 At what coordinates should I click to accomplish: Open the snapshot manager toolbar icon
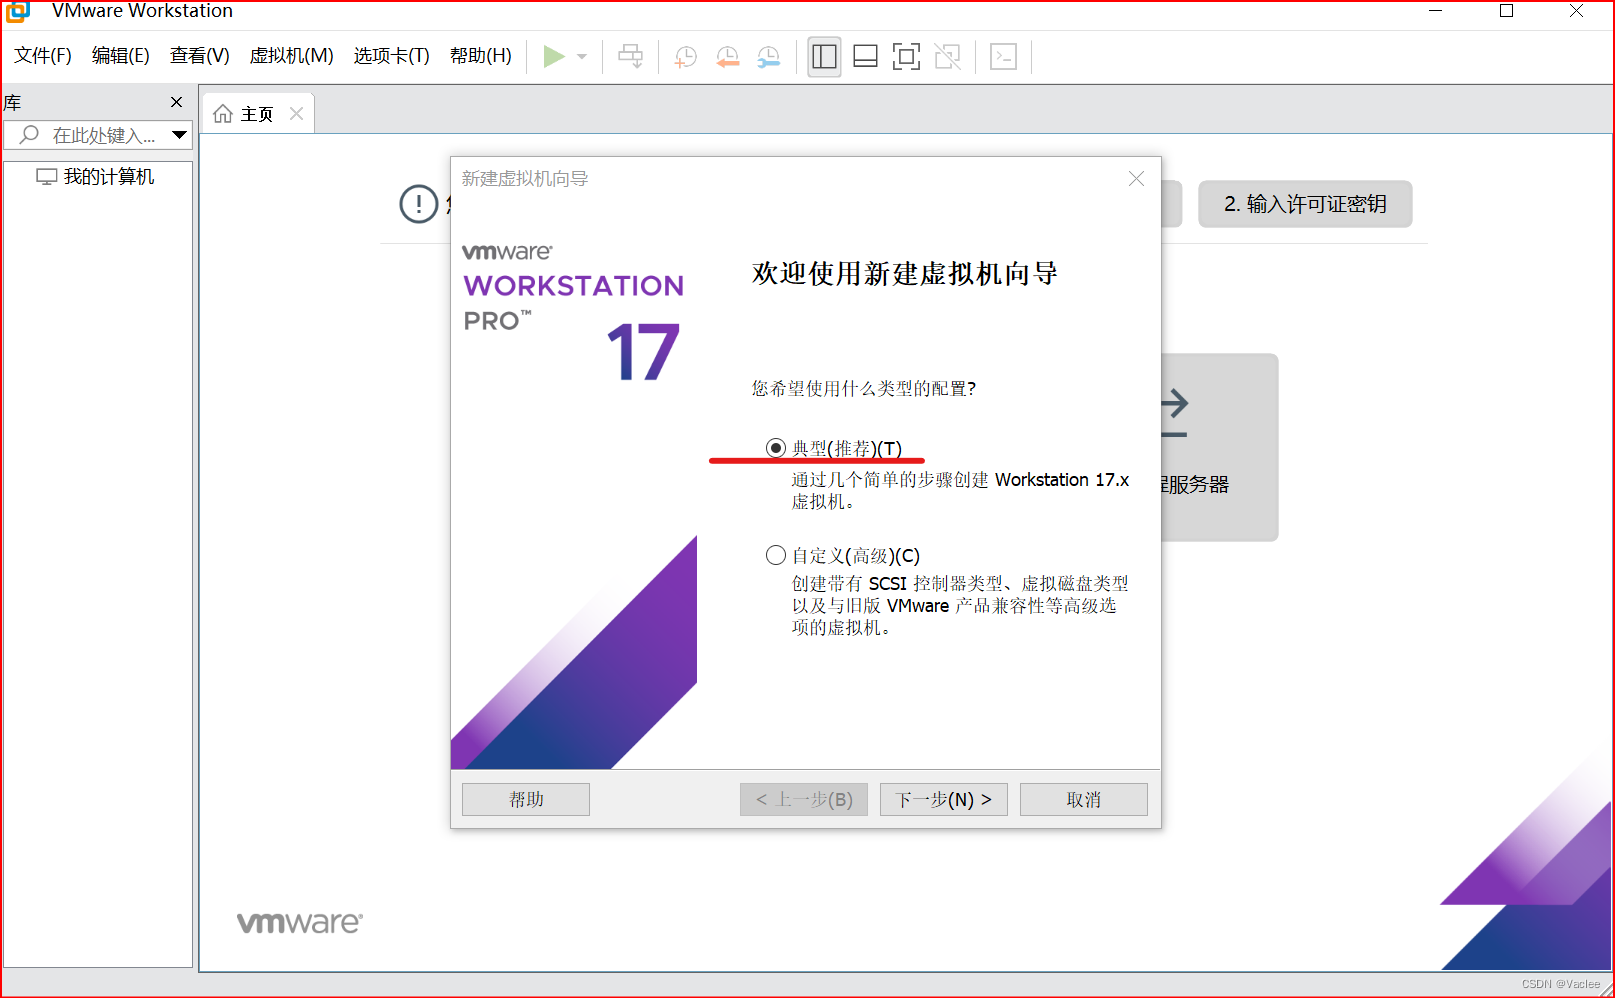tap(769, 57)
